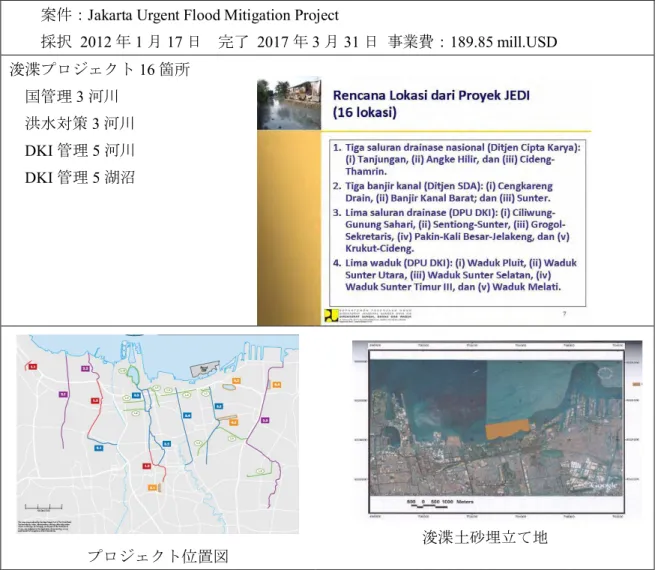Select item 2 "Tiga banjir kanal"

pyautogui.click(x=443, y=192)
